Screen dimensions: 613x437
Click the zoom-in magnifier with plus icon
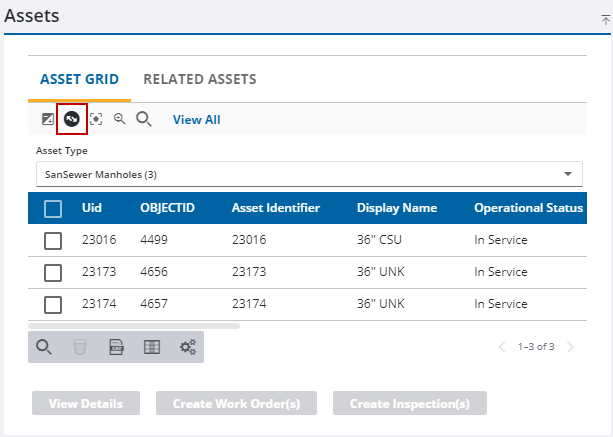tap(119, 119)
